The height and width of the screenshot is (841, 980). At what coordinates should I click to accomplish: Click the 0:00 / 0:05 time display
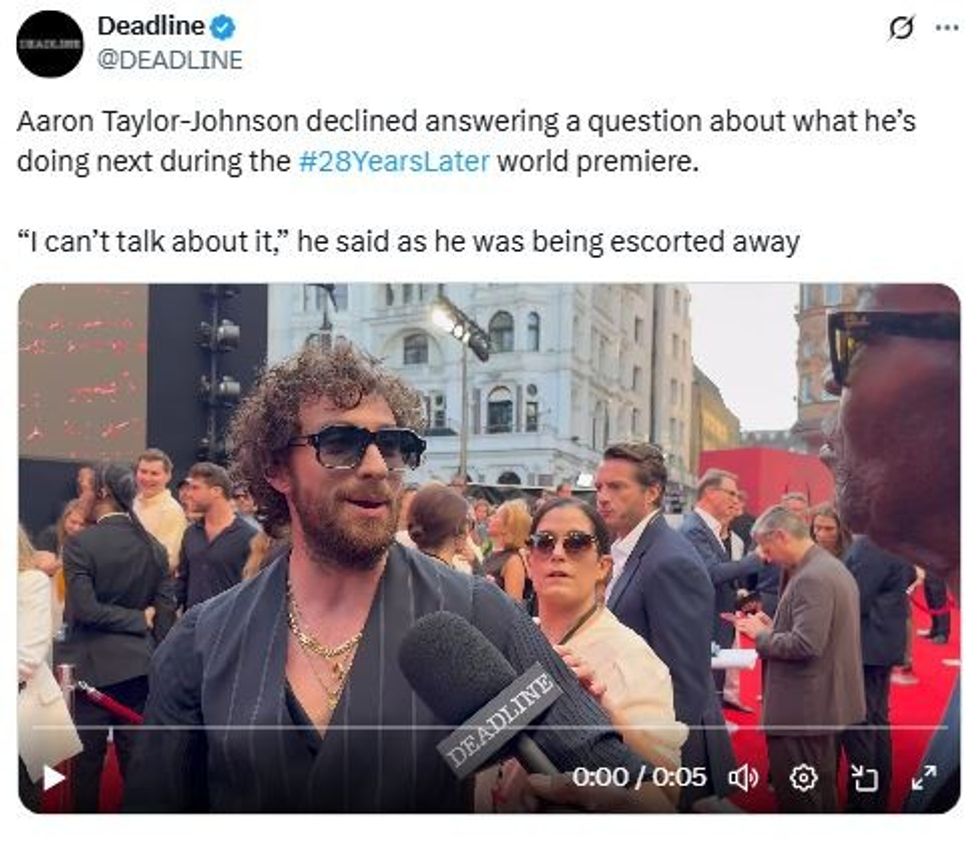tap(639, 777)
